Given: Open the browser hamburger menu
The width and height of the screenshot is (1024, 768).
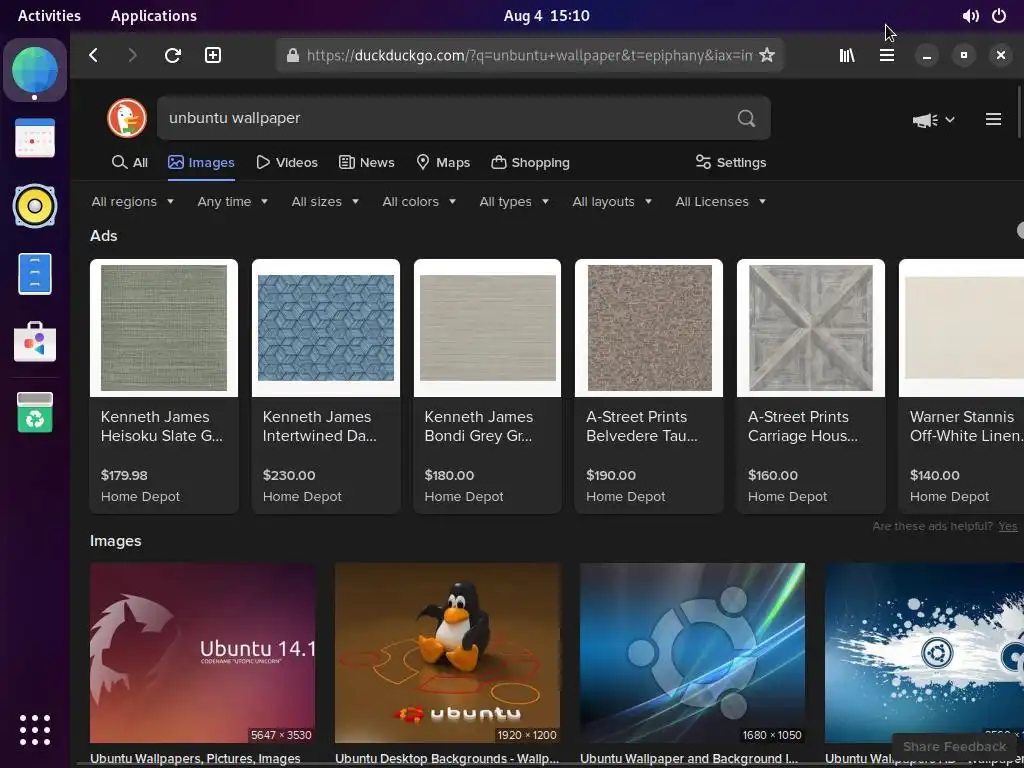Looking at the screenshot, I should (887, 56).
